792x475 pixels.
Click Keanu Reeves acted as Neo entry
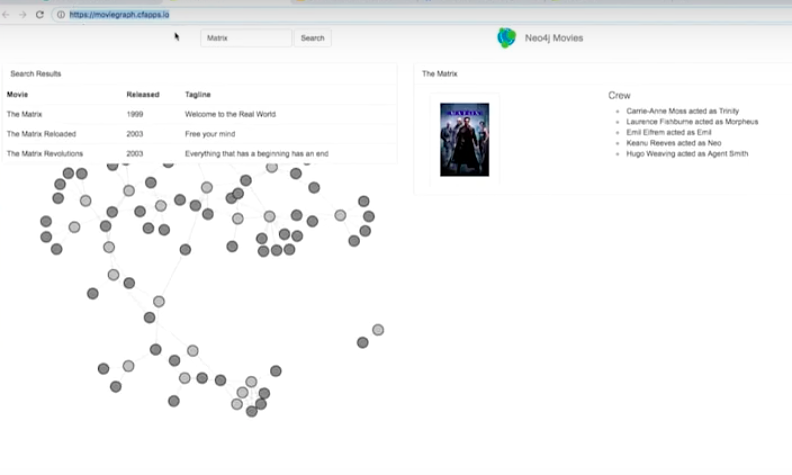coord(674,143)
